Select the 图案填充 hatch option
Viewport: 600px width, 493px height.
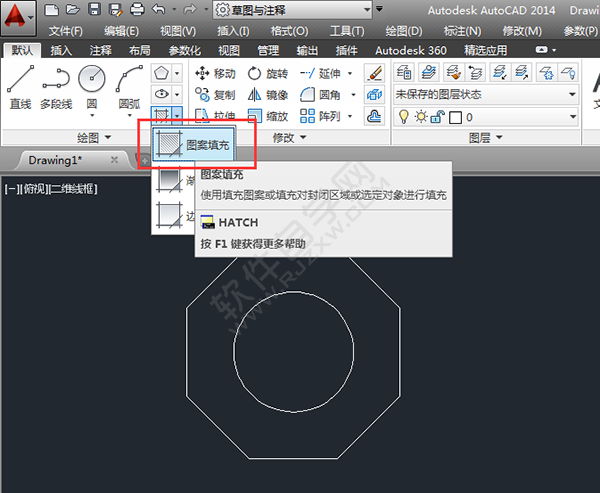194,144
